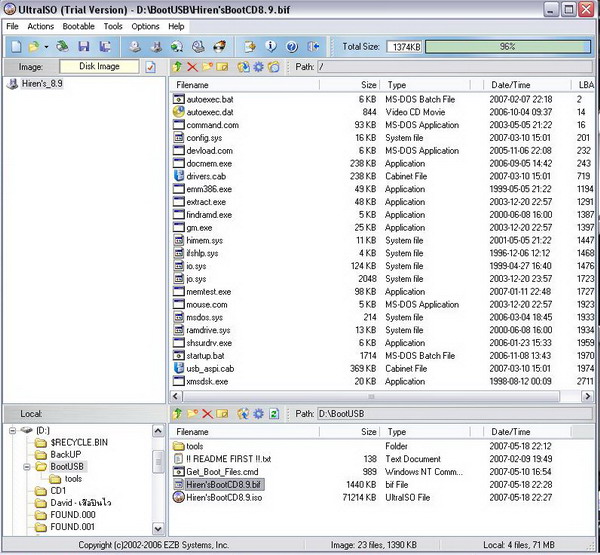This screenshot has width=600, height=555.
Task: Click the Total Size 1374KB field
Action: [x=404, y=47]
